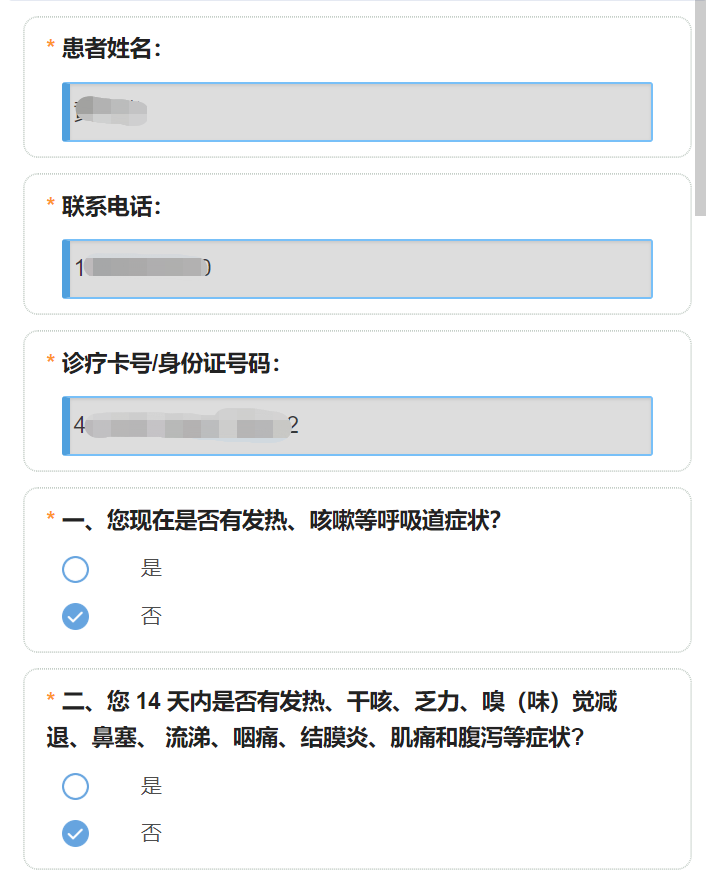Viewport: 714px width, 879px height.
Task: Click question 一 text about 呼吸道症状
Action: tap(281, 520)
